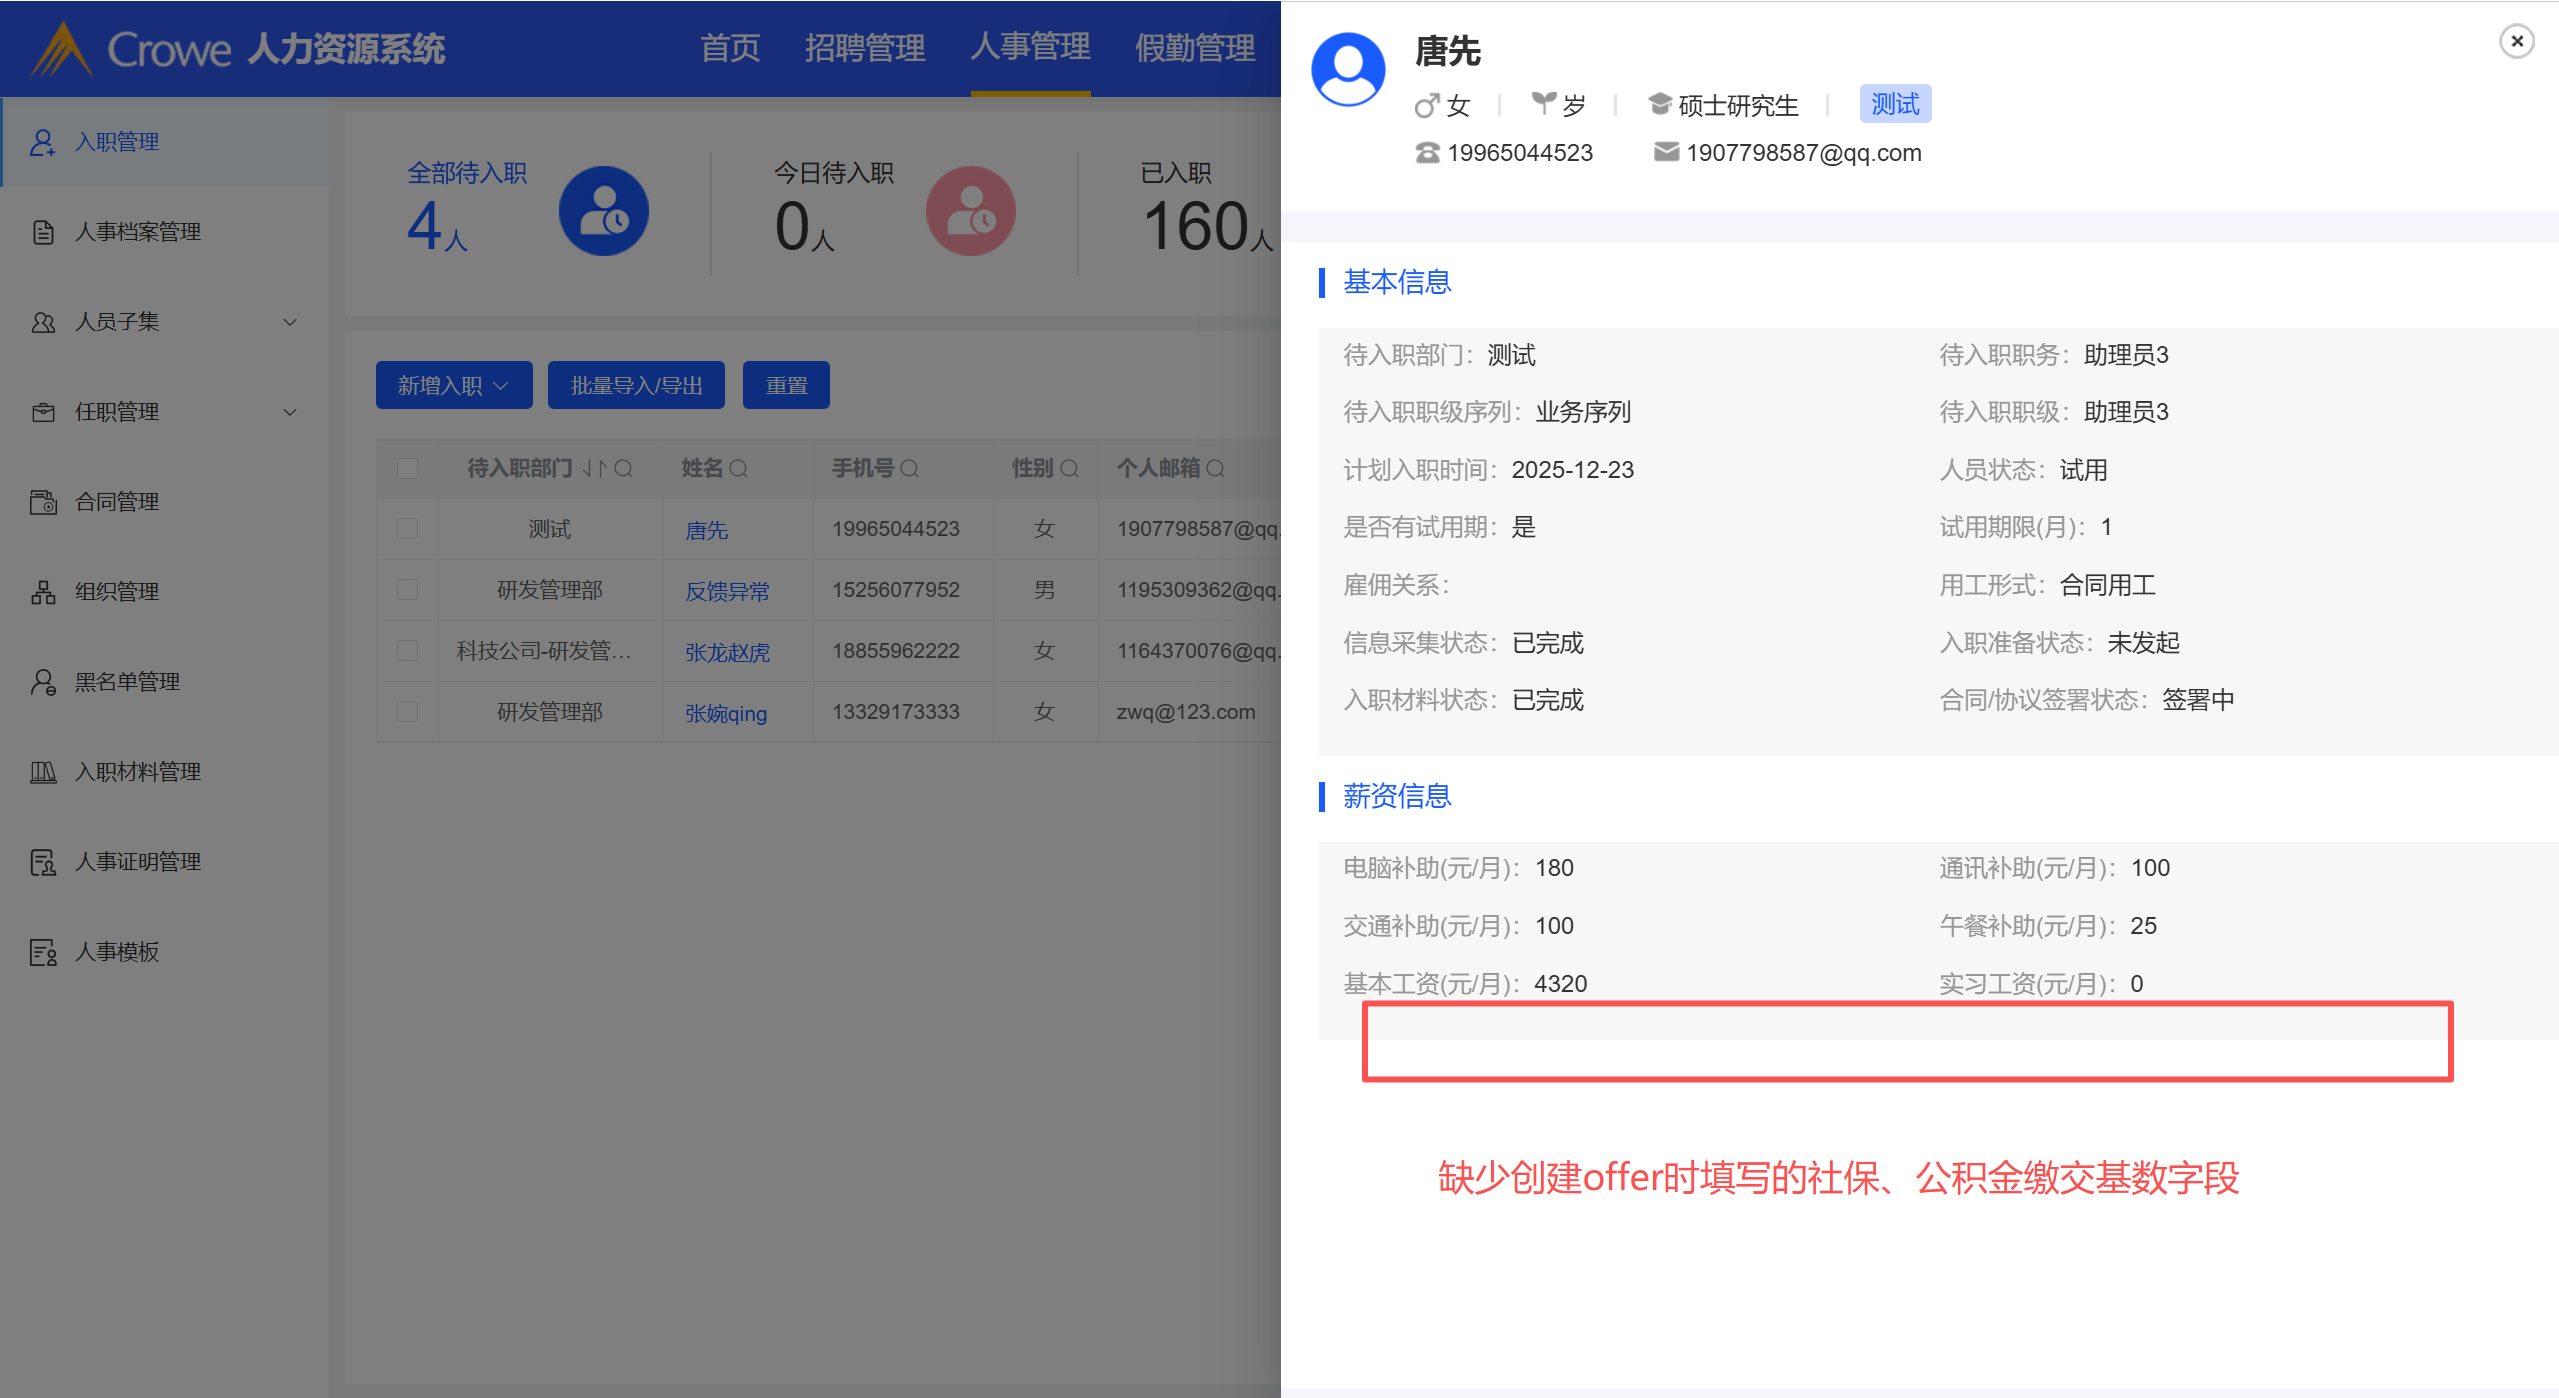The height and width of the screenshot is (1398, 2559).
Task: Click the user avatar icon for 唐先
Action: [x=1347, y=68]
